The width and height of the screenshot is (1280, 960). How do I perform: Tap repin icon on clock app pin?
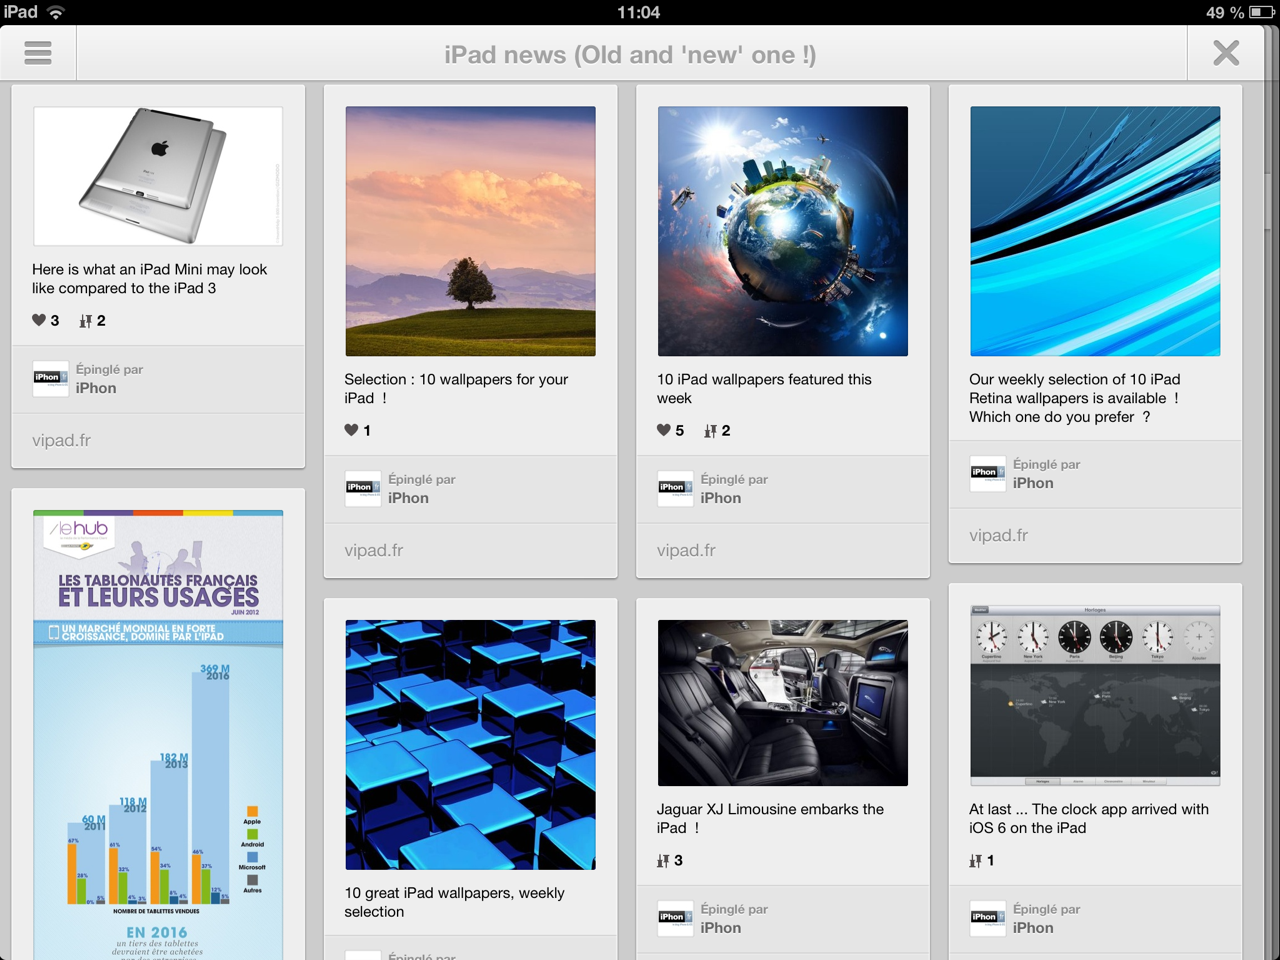click(975, 861)
